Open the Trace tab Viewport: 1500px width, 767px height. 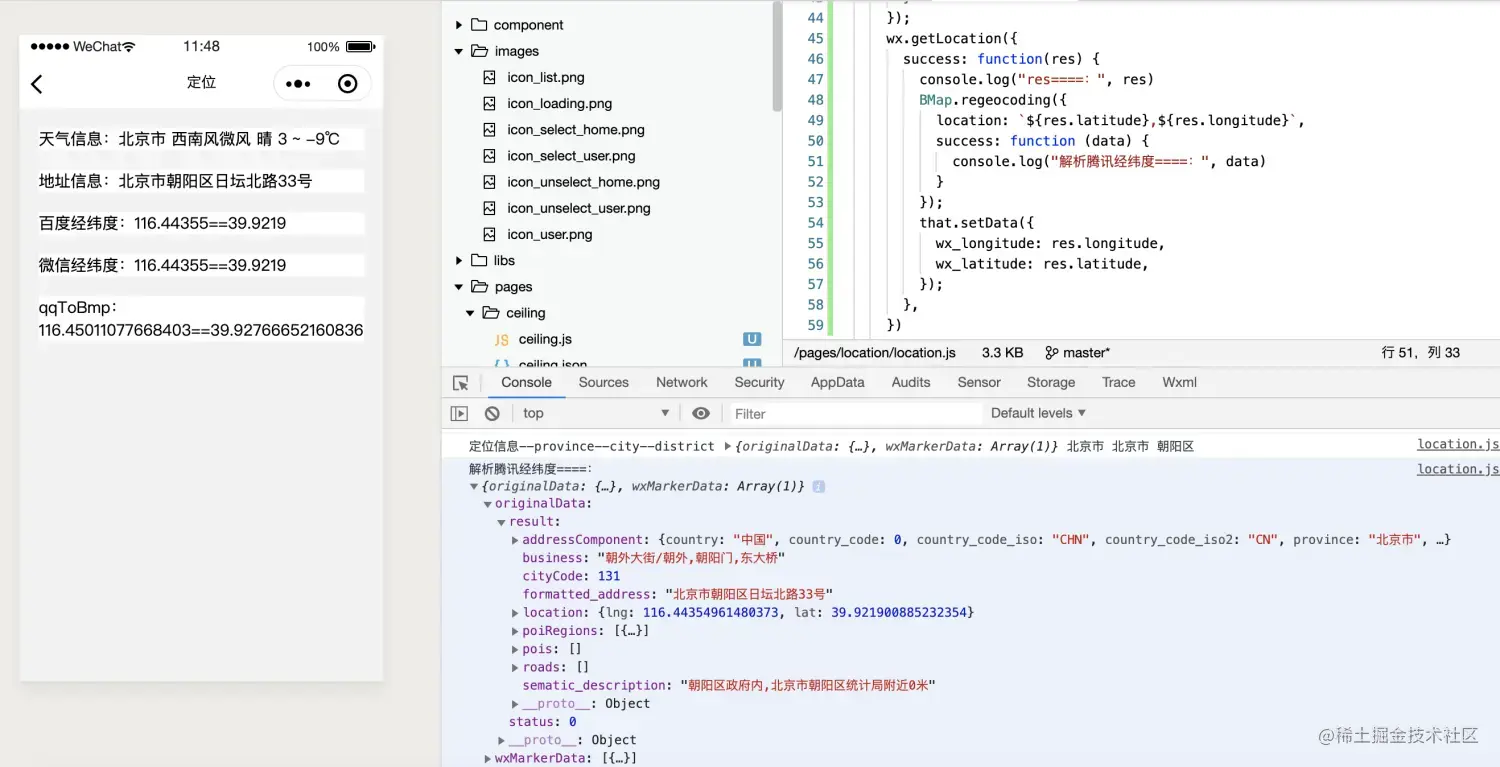pos(1118,382)
